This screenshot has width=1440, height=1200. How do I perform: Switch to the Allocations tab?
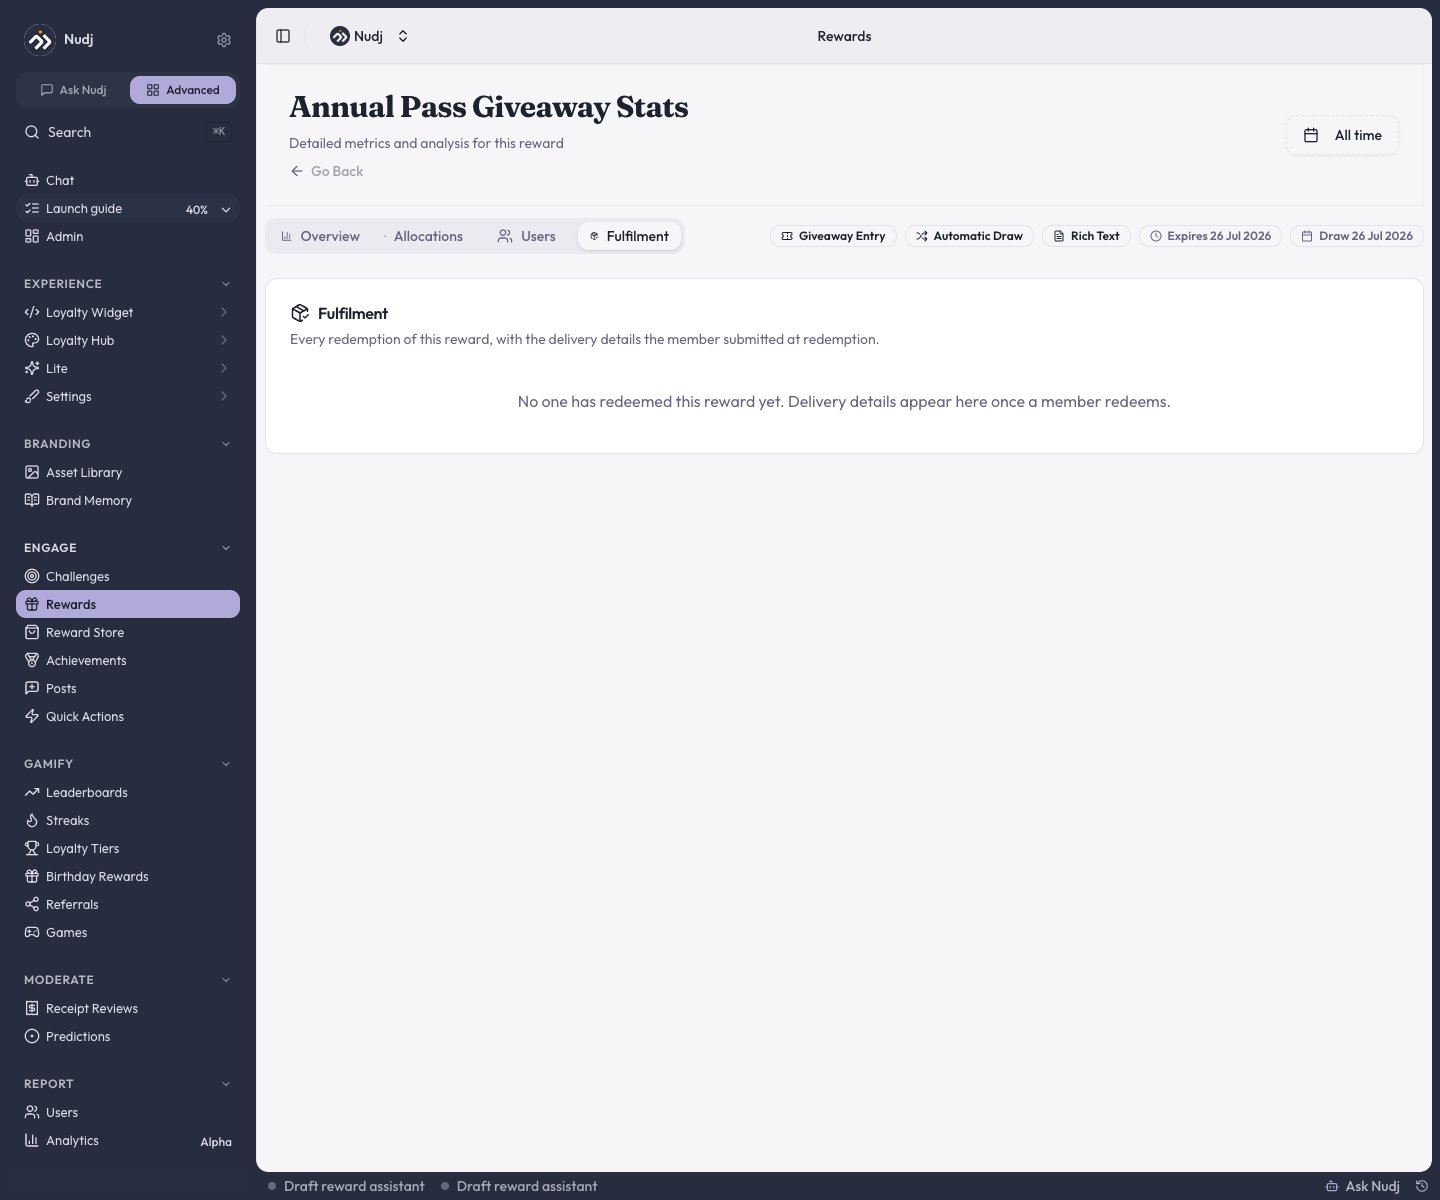point(423,236)
